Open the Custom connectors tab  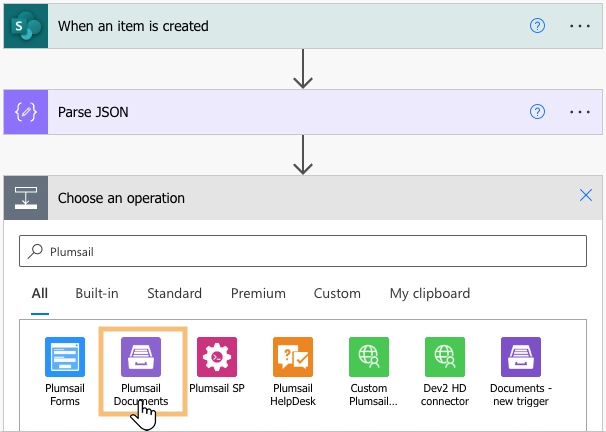tap(337, 293)
